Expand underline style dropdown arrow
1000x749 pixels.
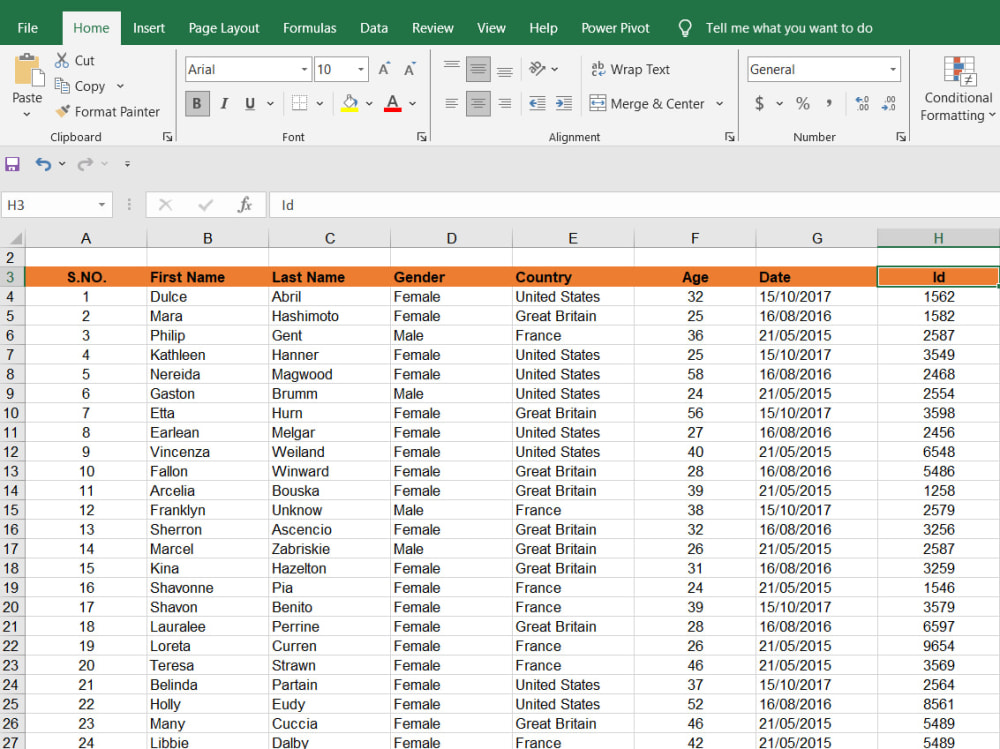[270, 103]
